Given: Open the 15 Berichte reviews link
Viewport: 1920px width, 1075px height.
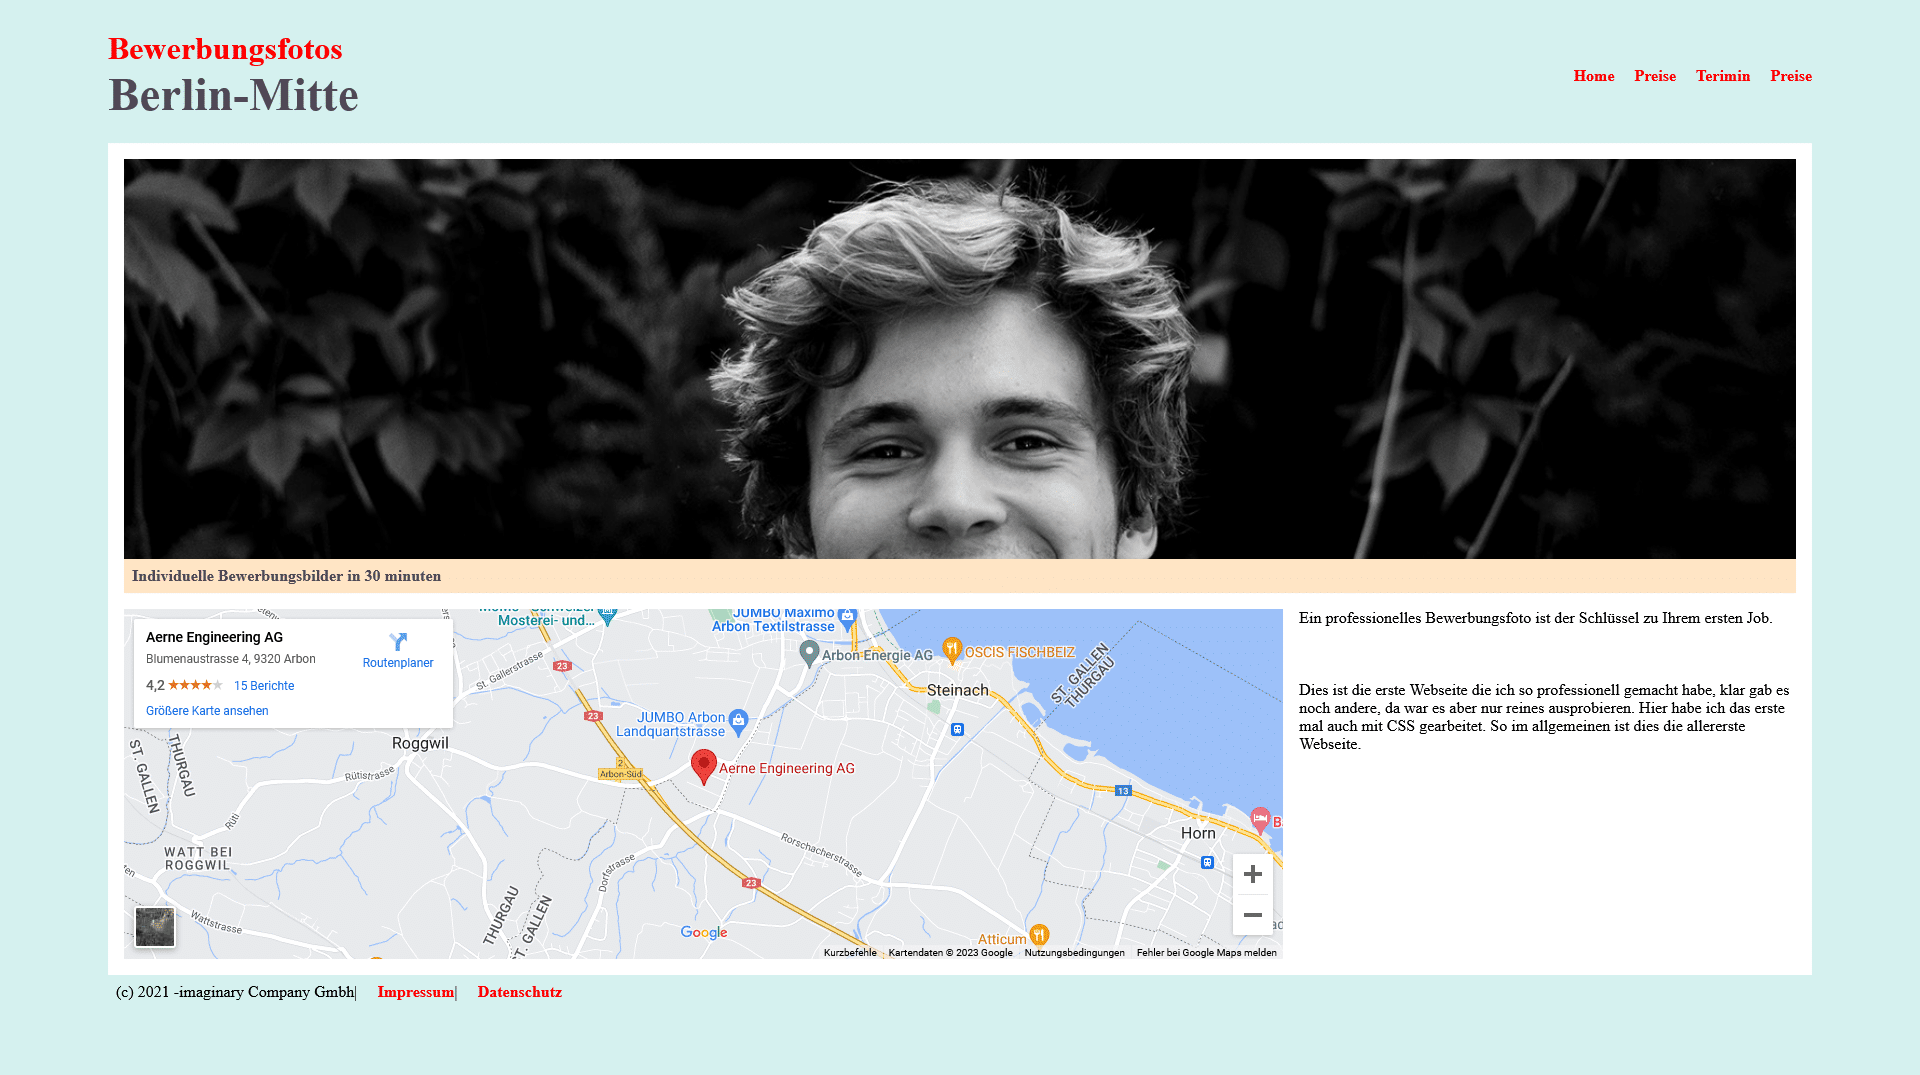Looking at the screenshot, I should point(264,686).
